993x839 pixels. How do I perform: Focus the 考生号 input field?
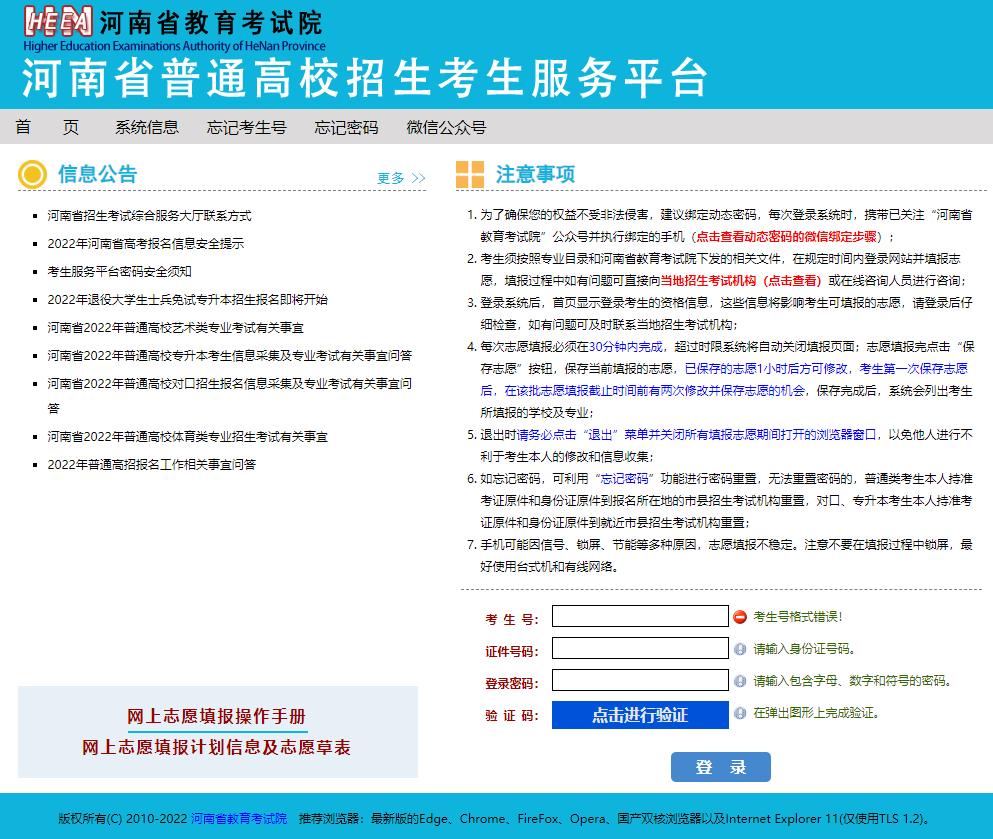coord(640,616)
